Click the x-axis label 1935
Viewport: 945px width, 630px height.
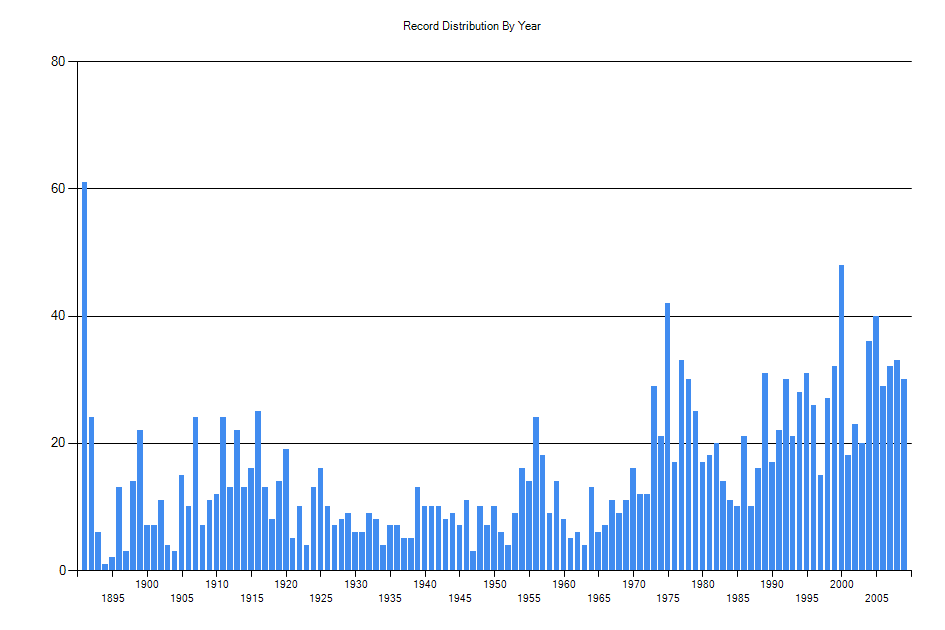[390, 598]
